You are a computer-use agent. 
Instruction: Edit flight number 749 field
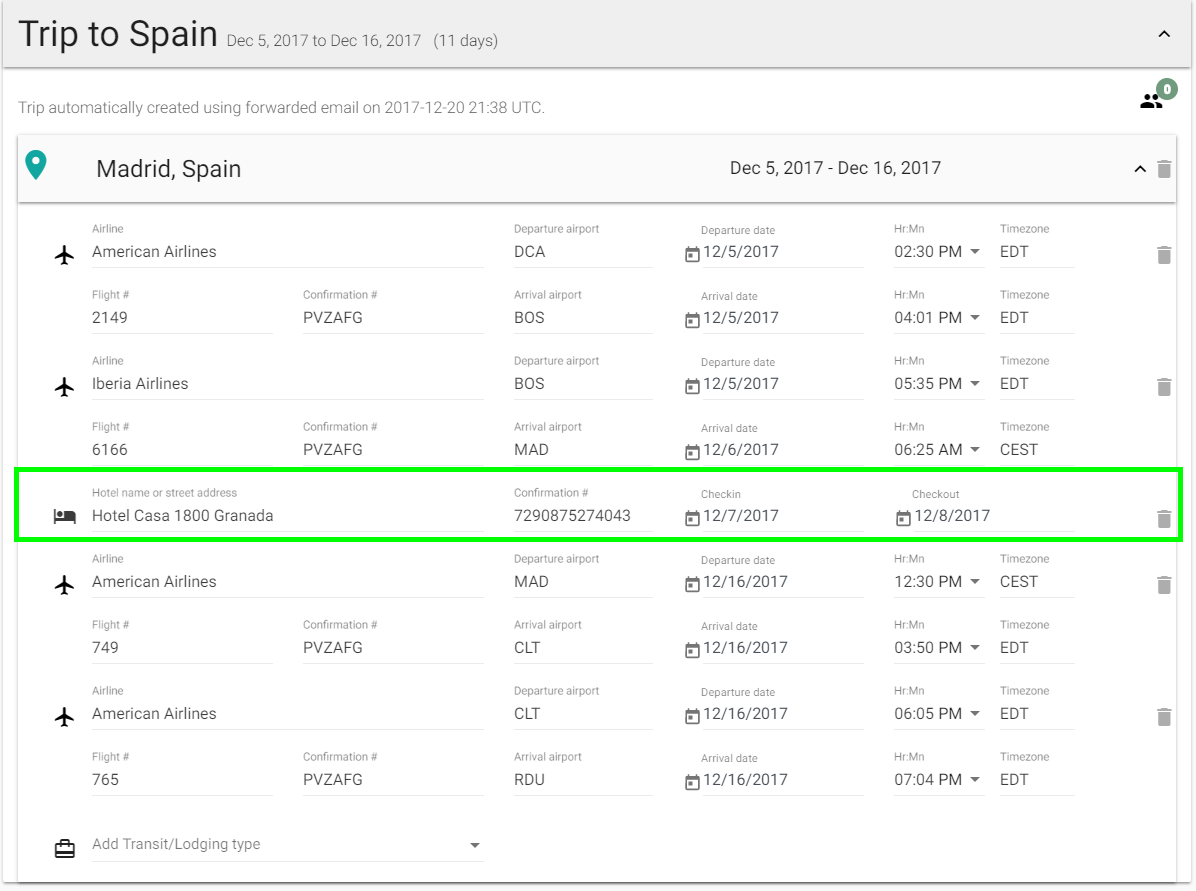click(182, 648)
